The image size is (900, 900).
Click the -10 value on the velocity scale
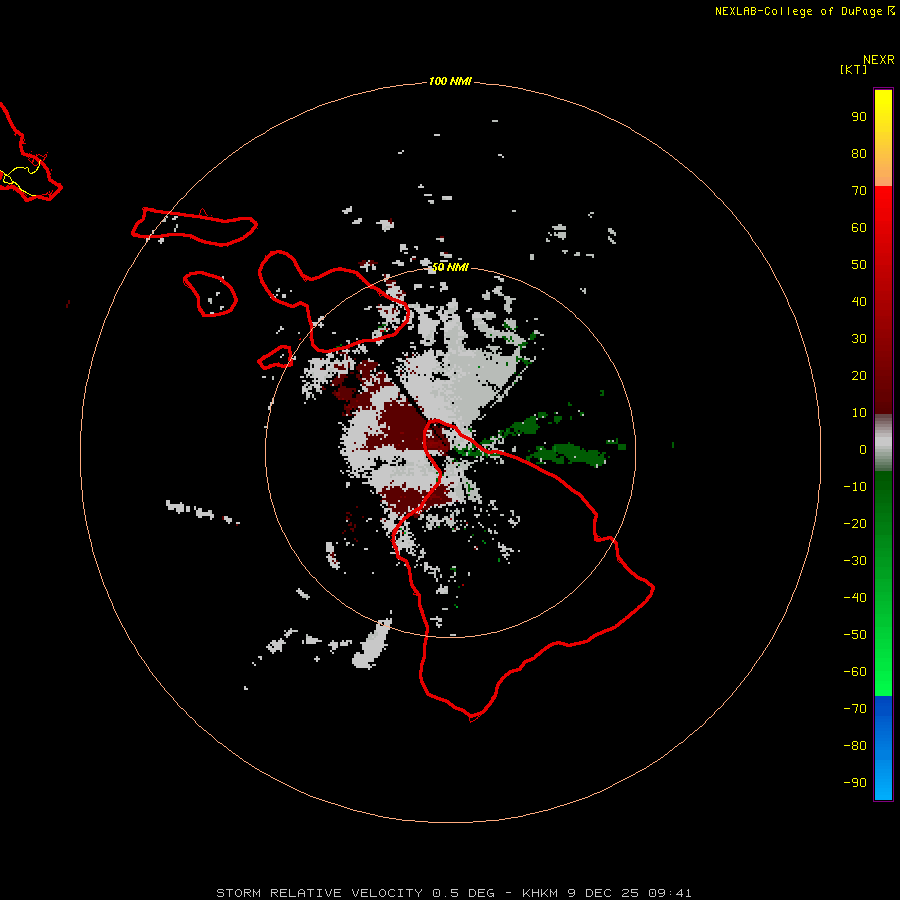click(855, 487)
